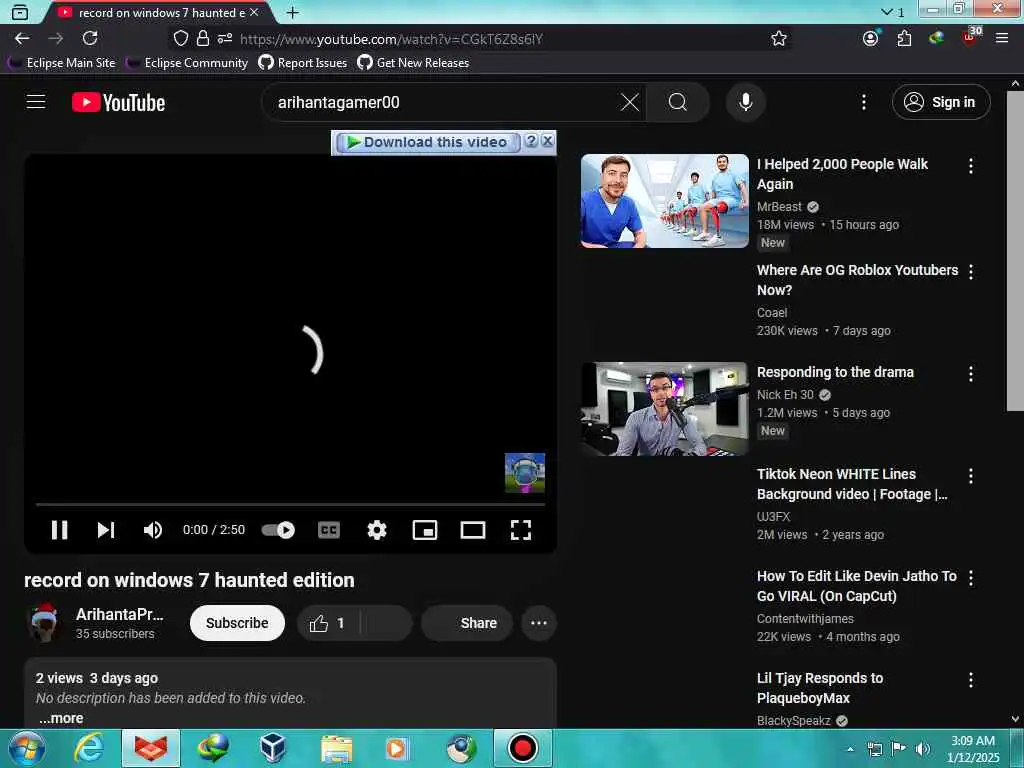Pause the YouTube video
1024x768 pixels.
(59, 530)
